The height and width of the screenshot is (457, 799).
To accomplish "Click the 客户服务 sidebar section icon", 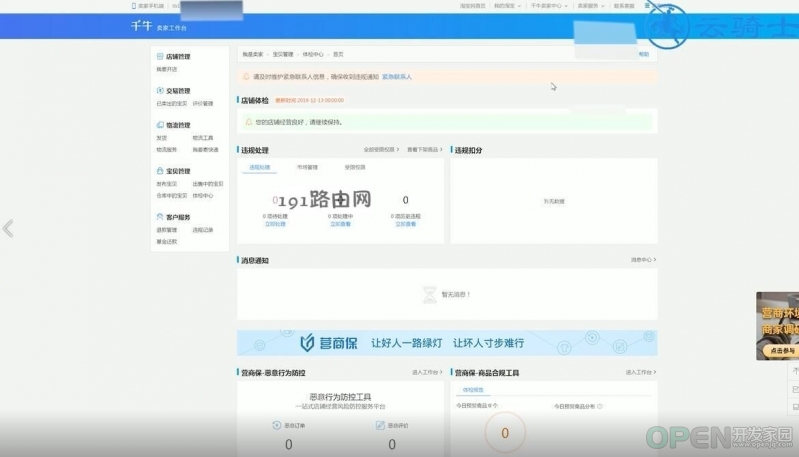I will 160,217.
